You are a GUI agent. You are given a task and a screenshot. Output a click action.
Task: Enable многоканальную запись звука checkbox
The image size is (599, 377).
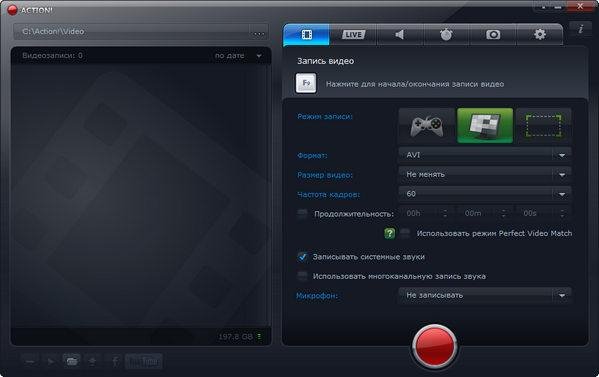[x=302, y=276]
